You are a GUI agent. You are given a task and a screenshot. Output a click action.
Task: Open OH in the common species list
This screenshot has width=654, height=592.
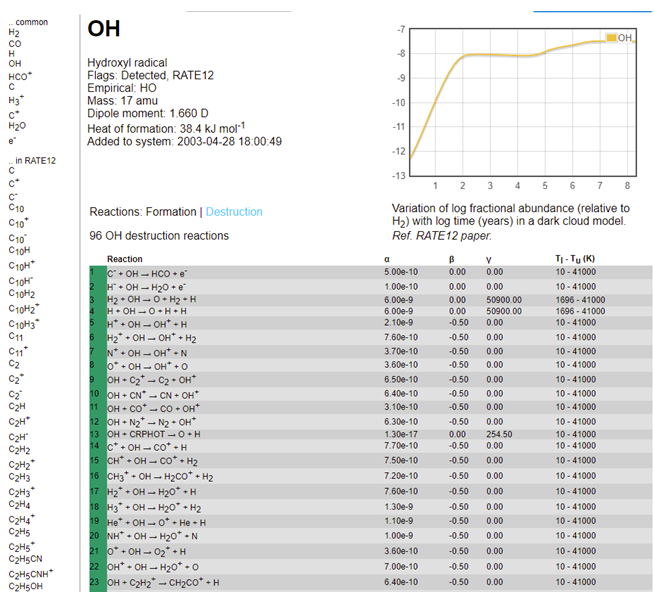click(x=15, y=63)
